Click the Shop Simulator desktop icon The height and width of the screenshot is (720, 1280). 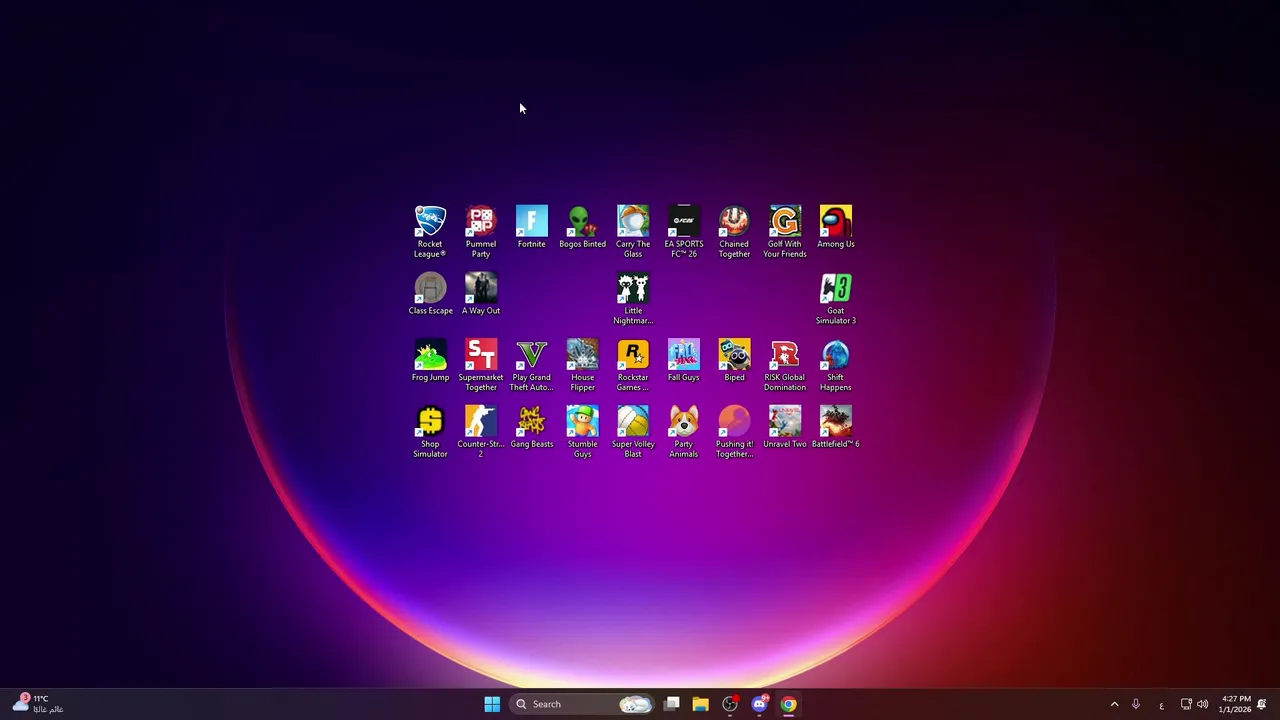430,433
